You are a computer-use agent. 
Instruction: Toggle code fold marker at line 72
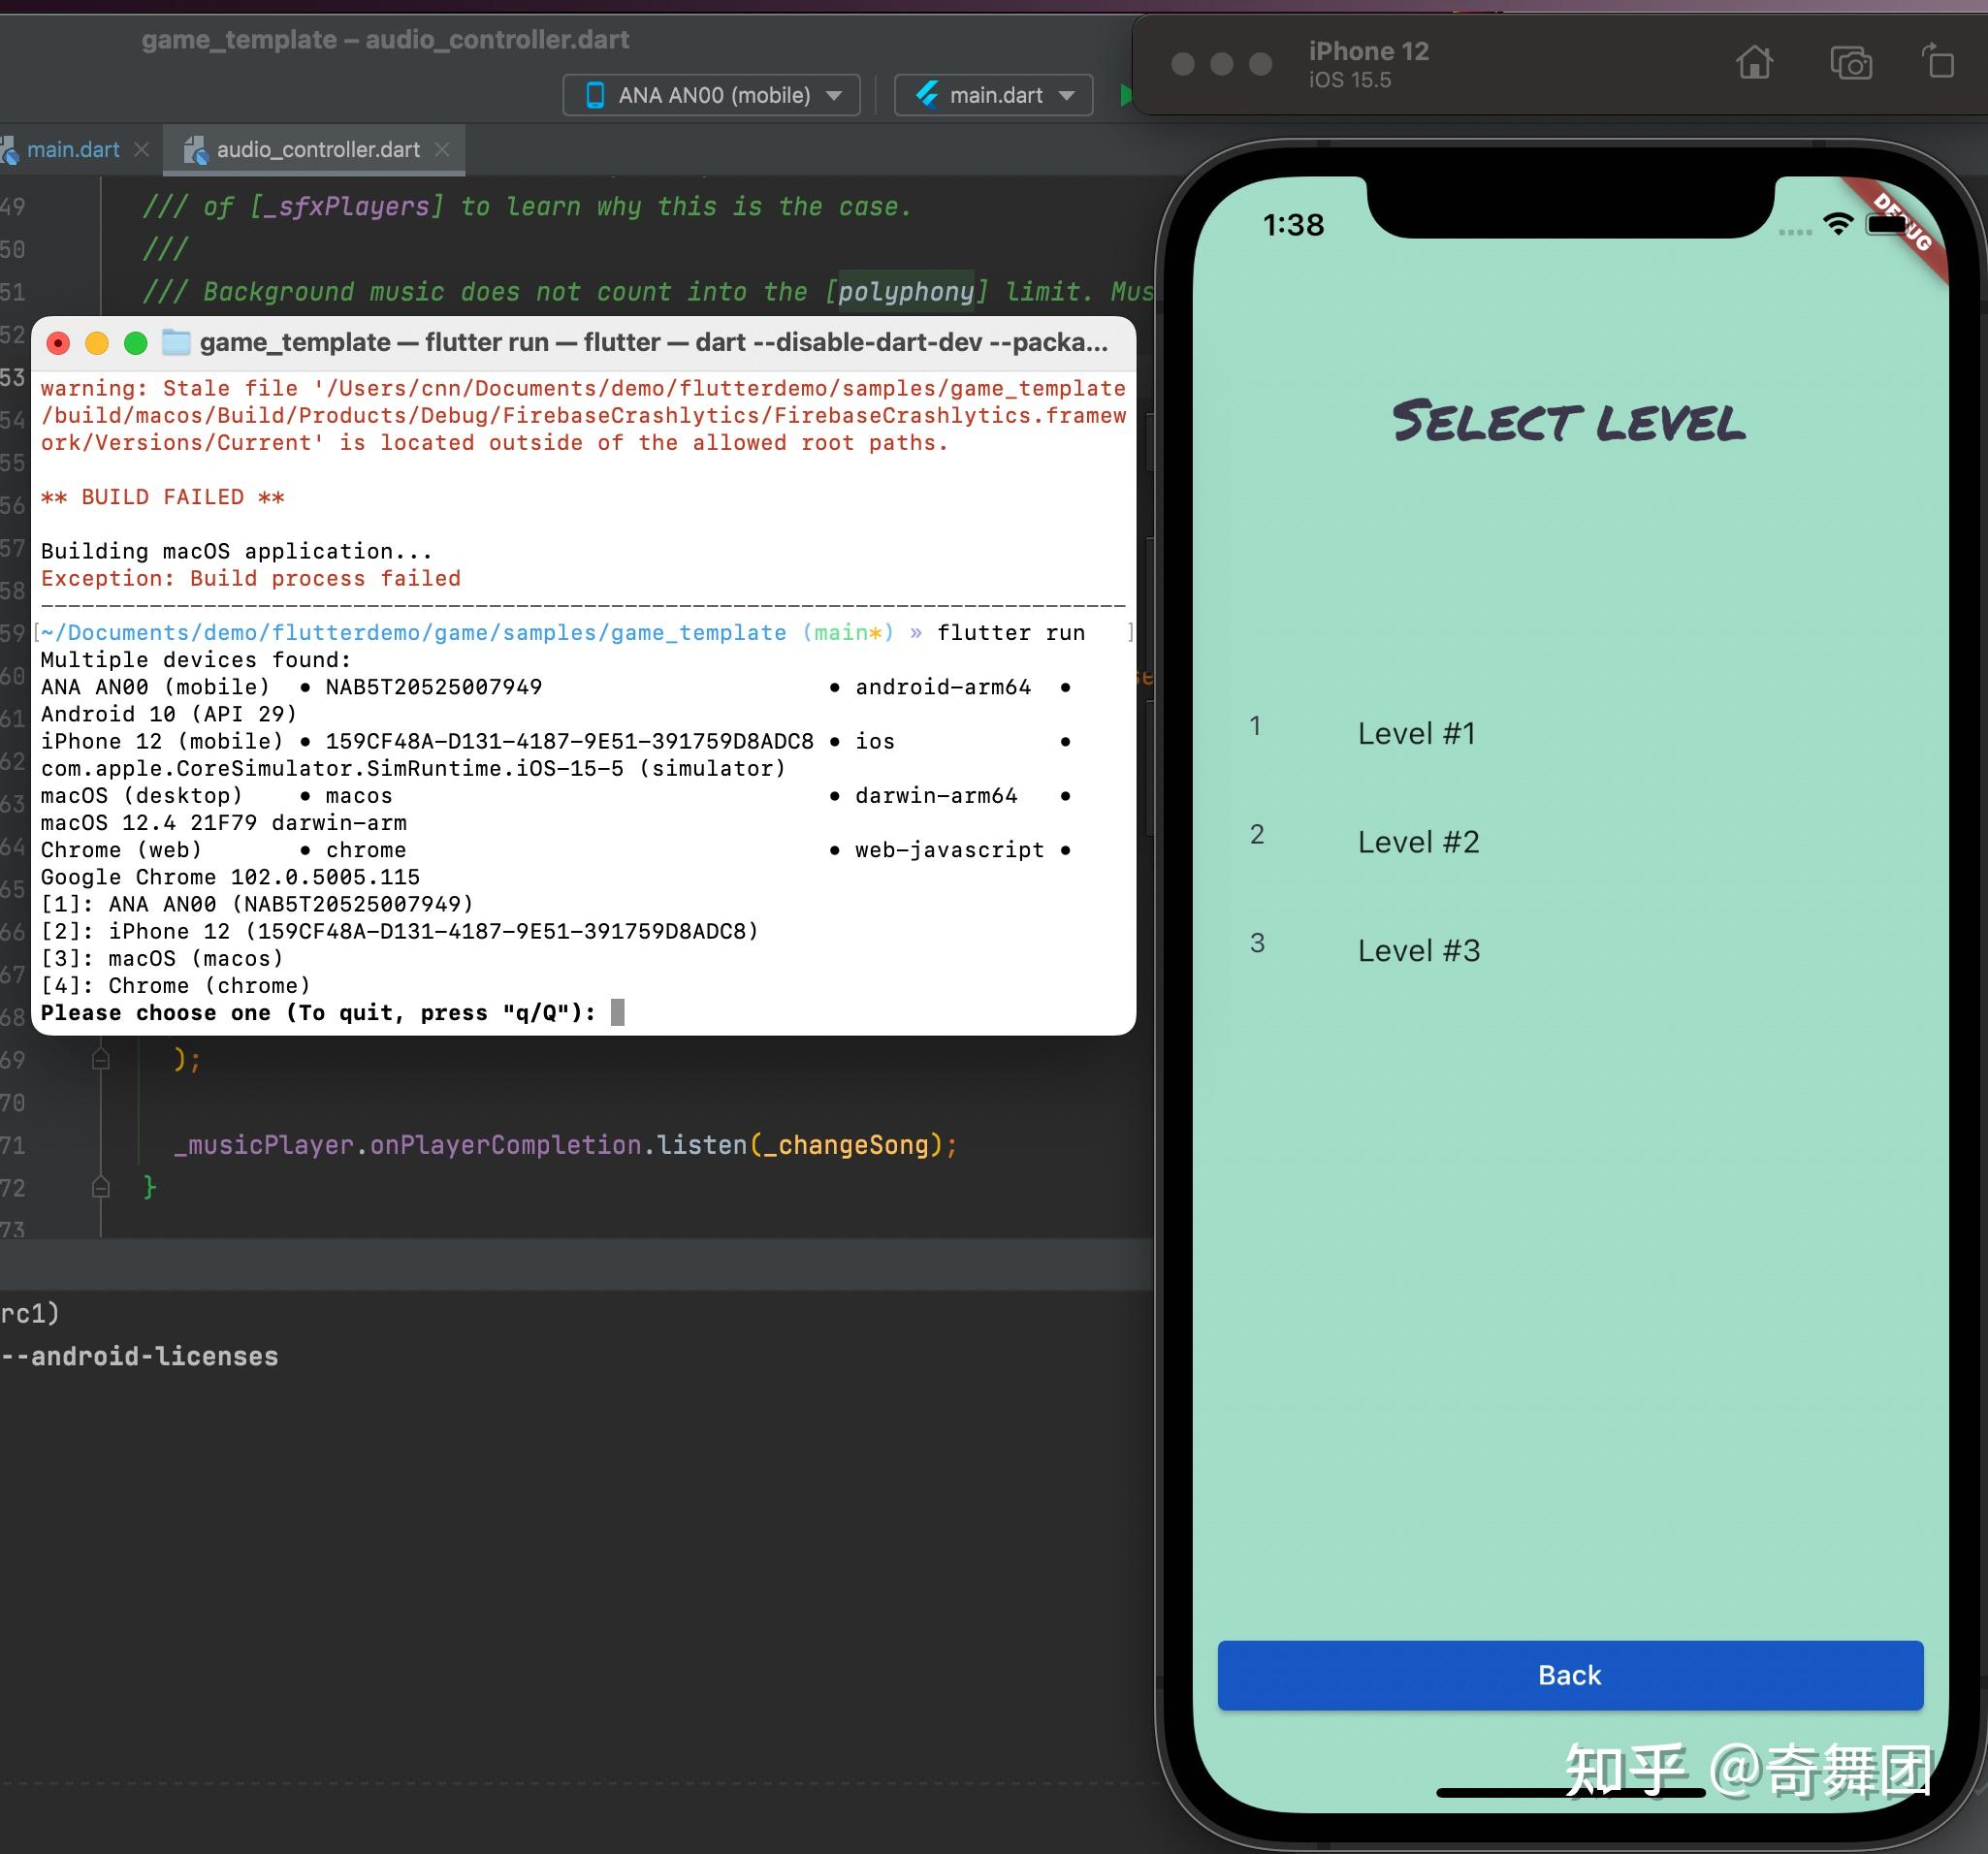(x=101, y=1187)
